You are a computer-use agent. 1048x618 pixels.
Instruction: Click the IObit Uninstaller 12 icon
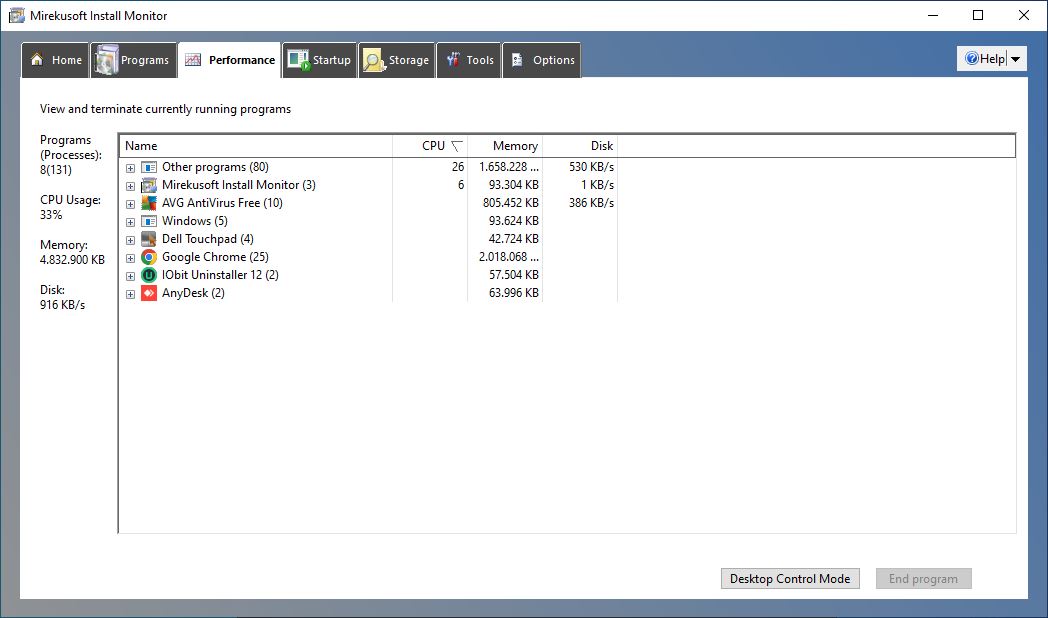149,275
